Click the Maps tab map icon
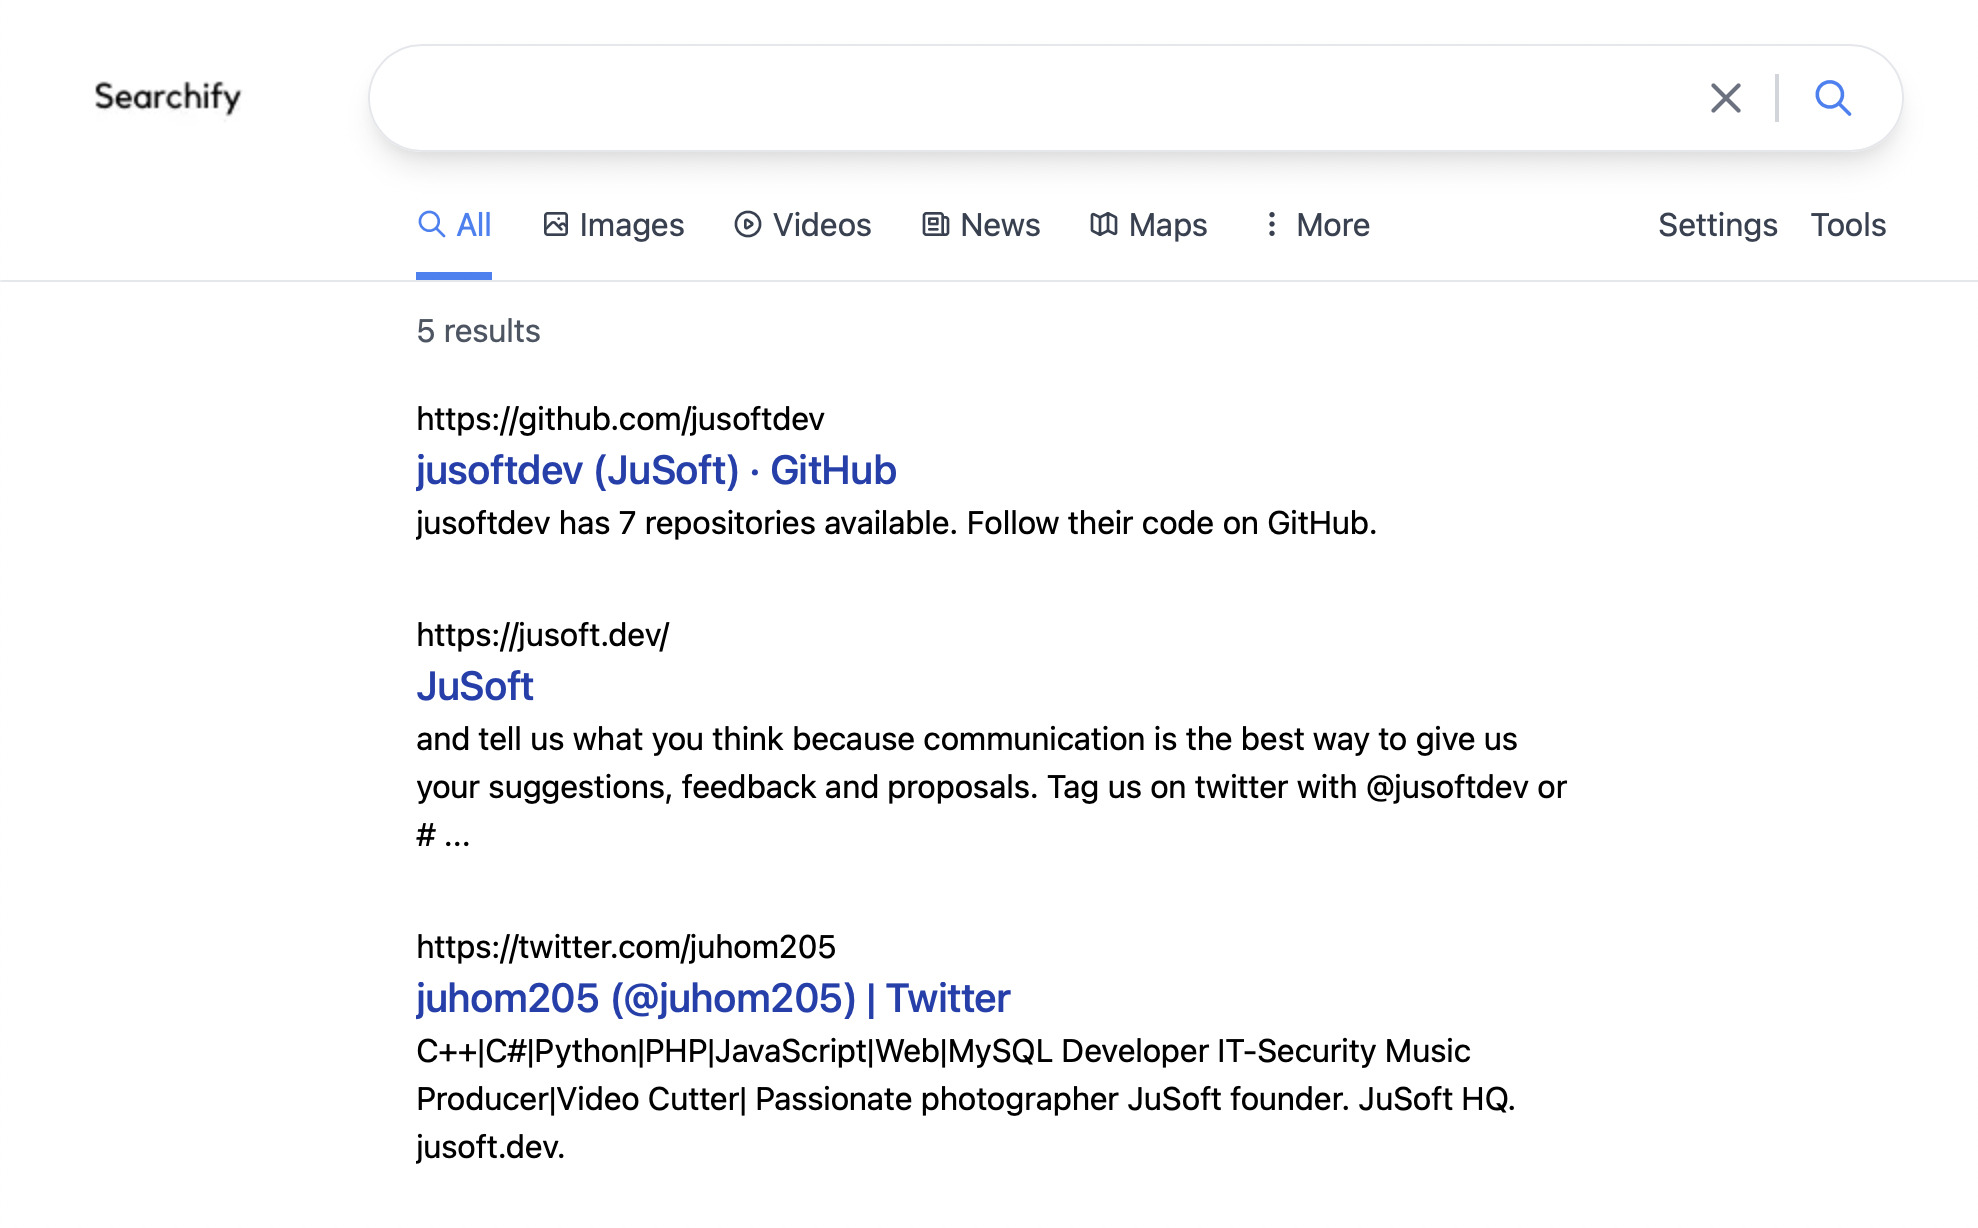This screenshot has height=1228, width=1978. (x=1103, y=224)
